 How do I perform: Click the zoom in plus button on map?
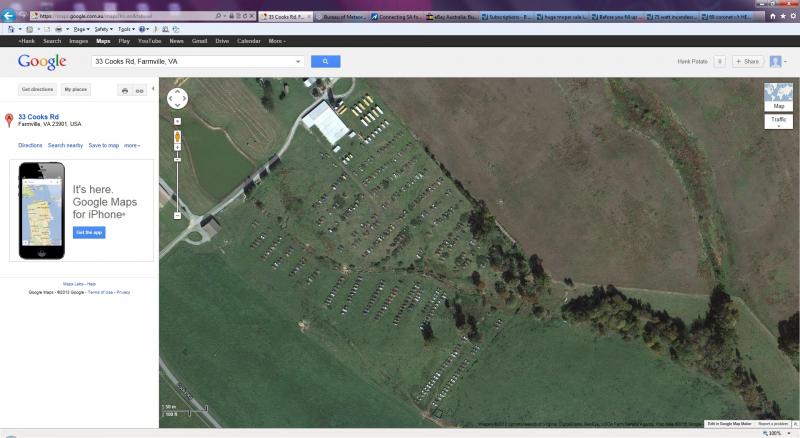tap(177, 148)
